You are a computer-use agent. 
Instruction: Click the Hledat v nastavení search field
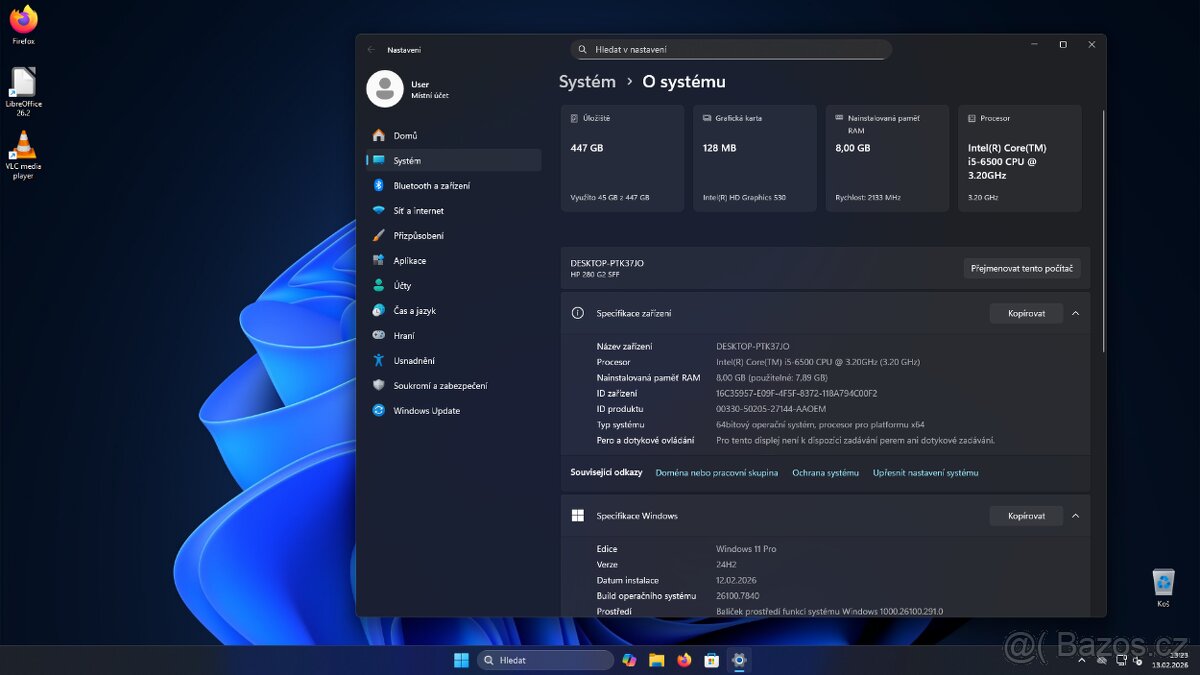coord(730,49)
